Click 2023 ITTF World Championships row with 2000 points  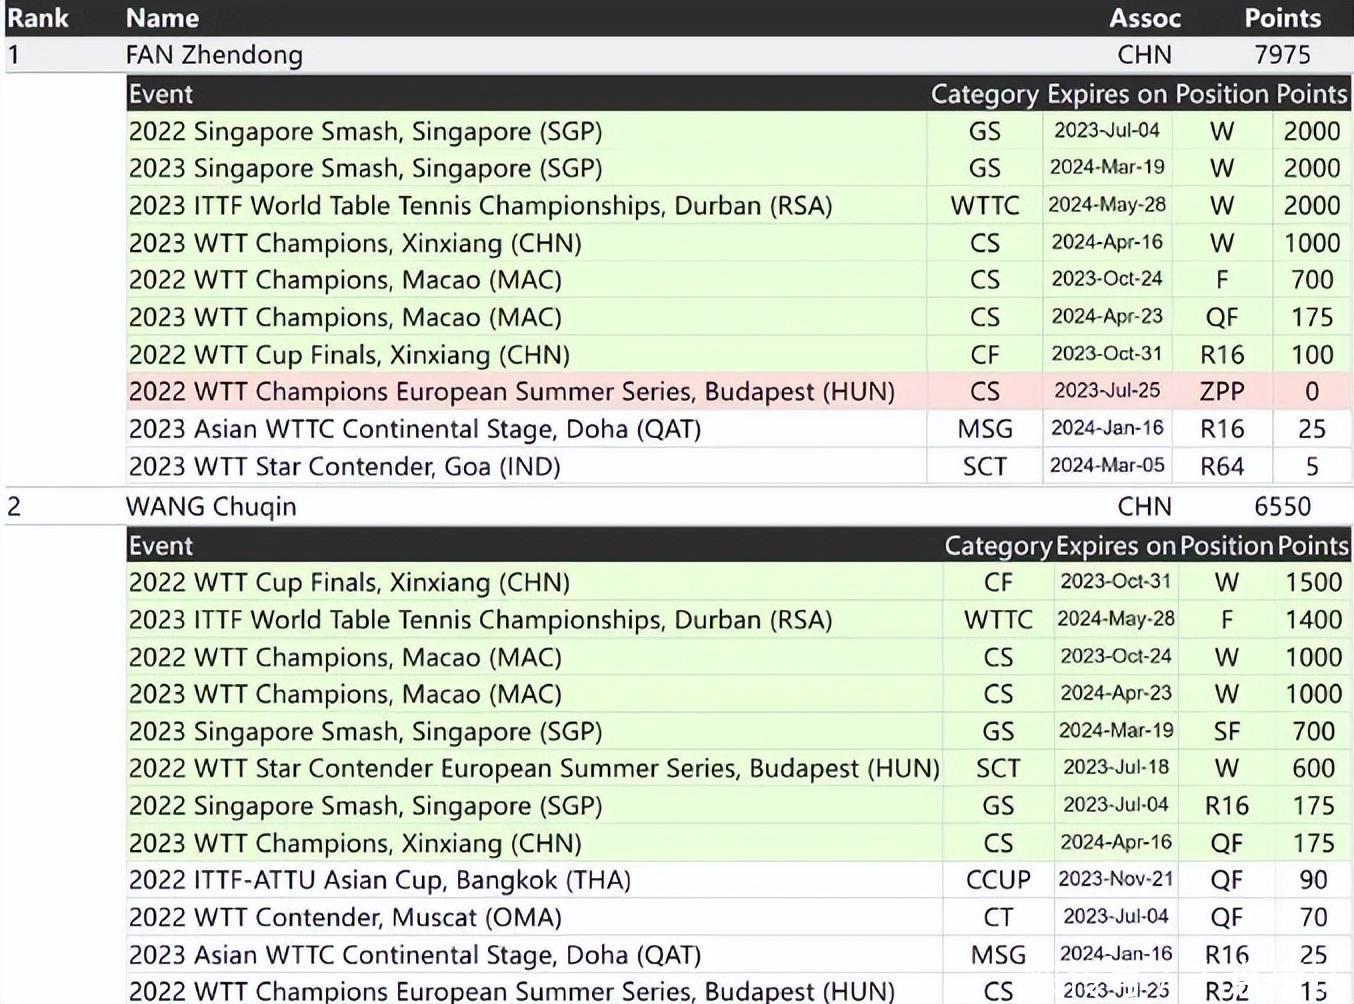(x=480, y=206)
